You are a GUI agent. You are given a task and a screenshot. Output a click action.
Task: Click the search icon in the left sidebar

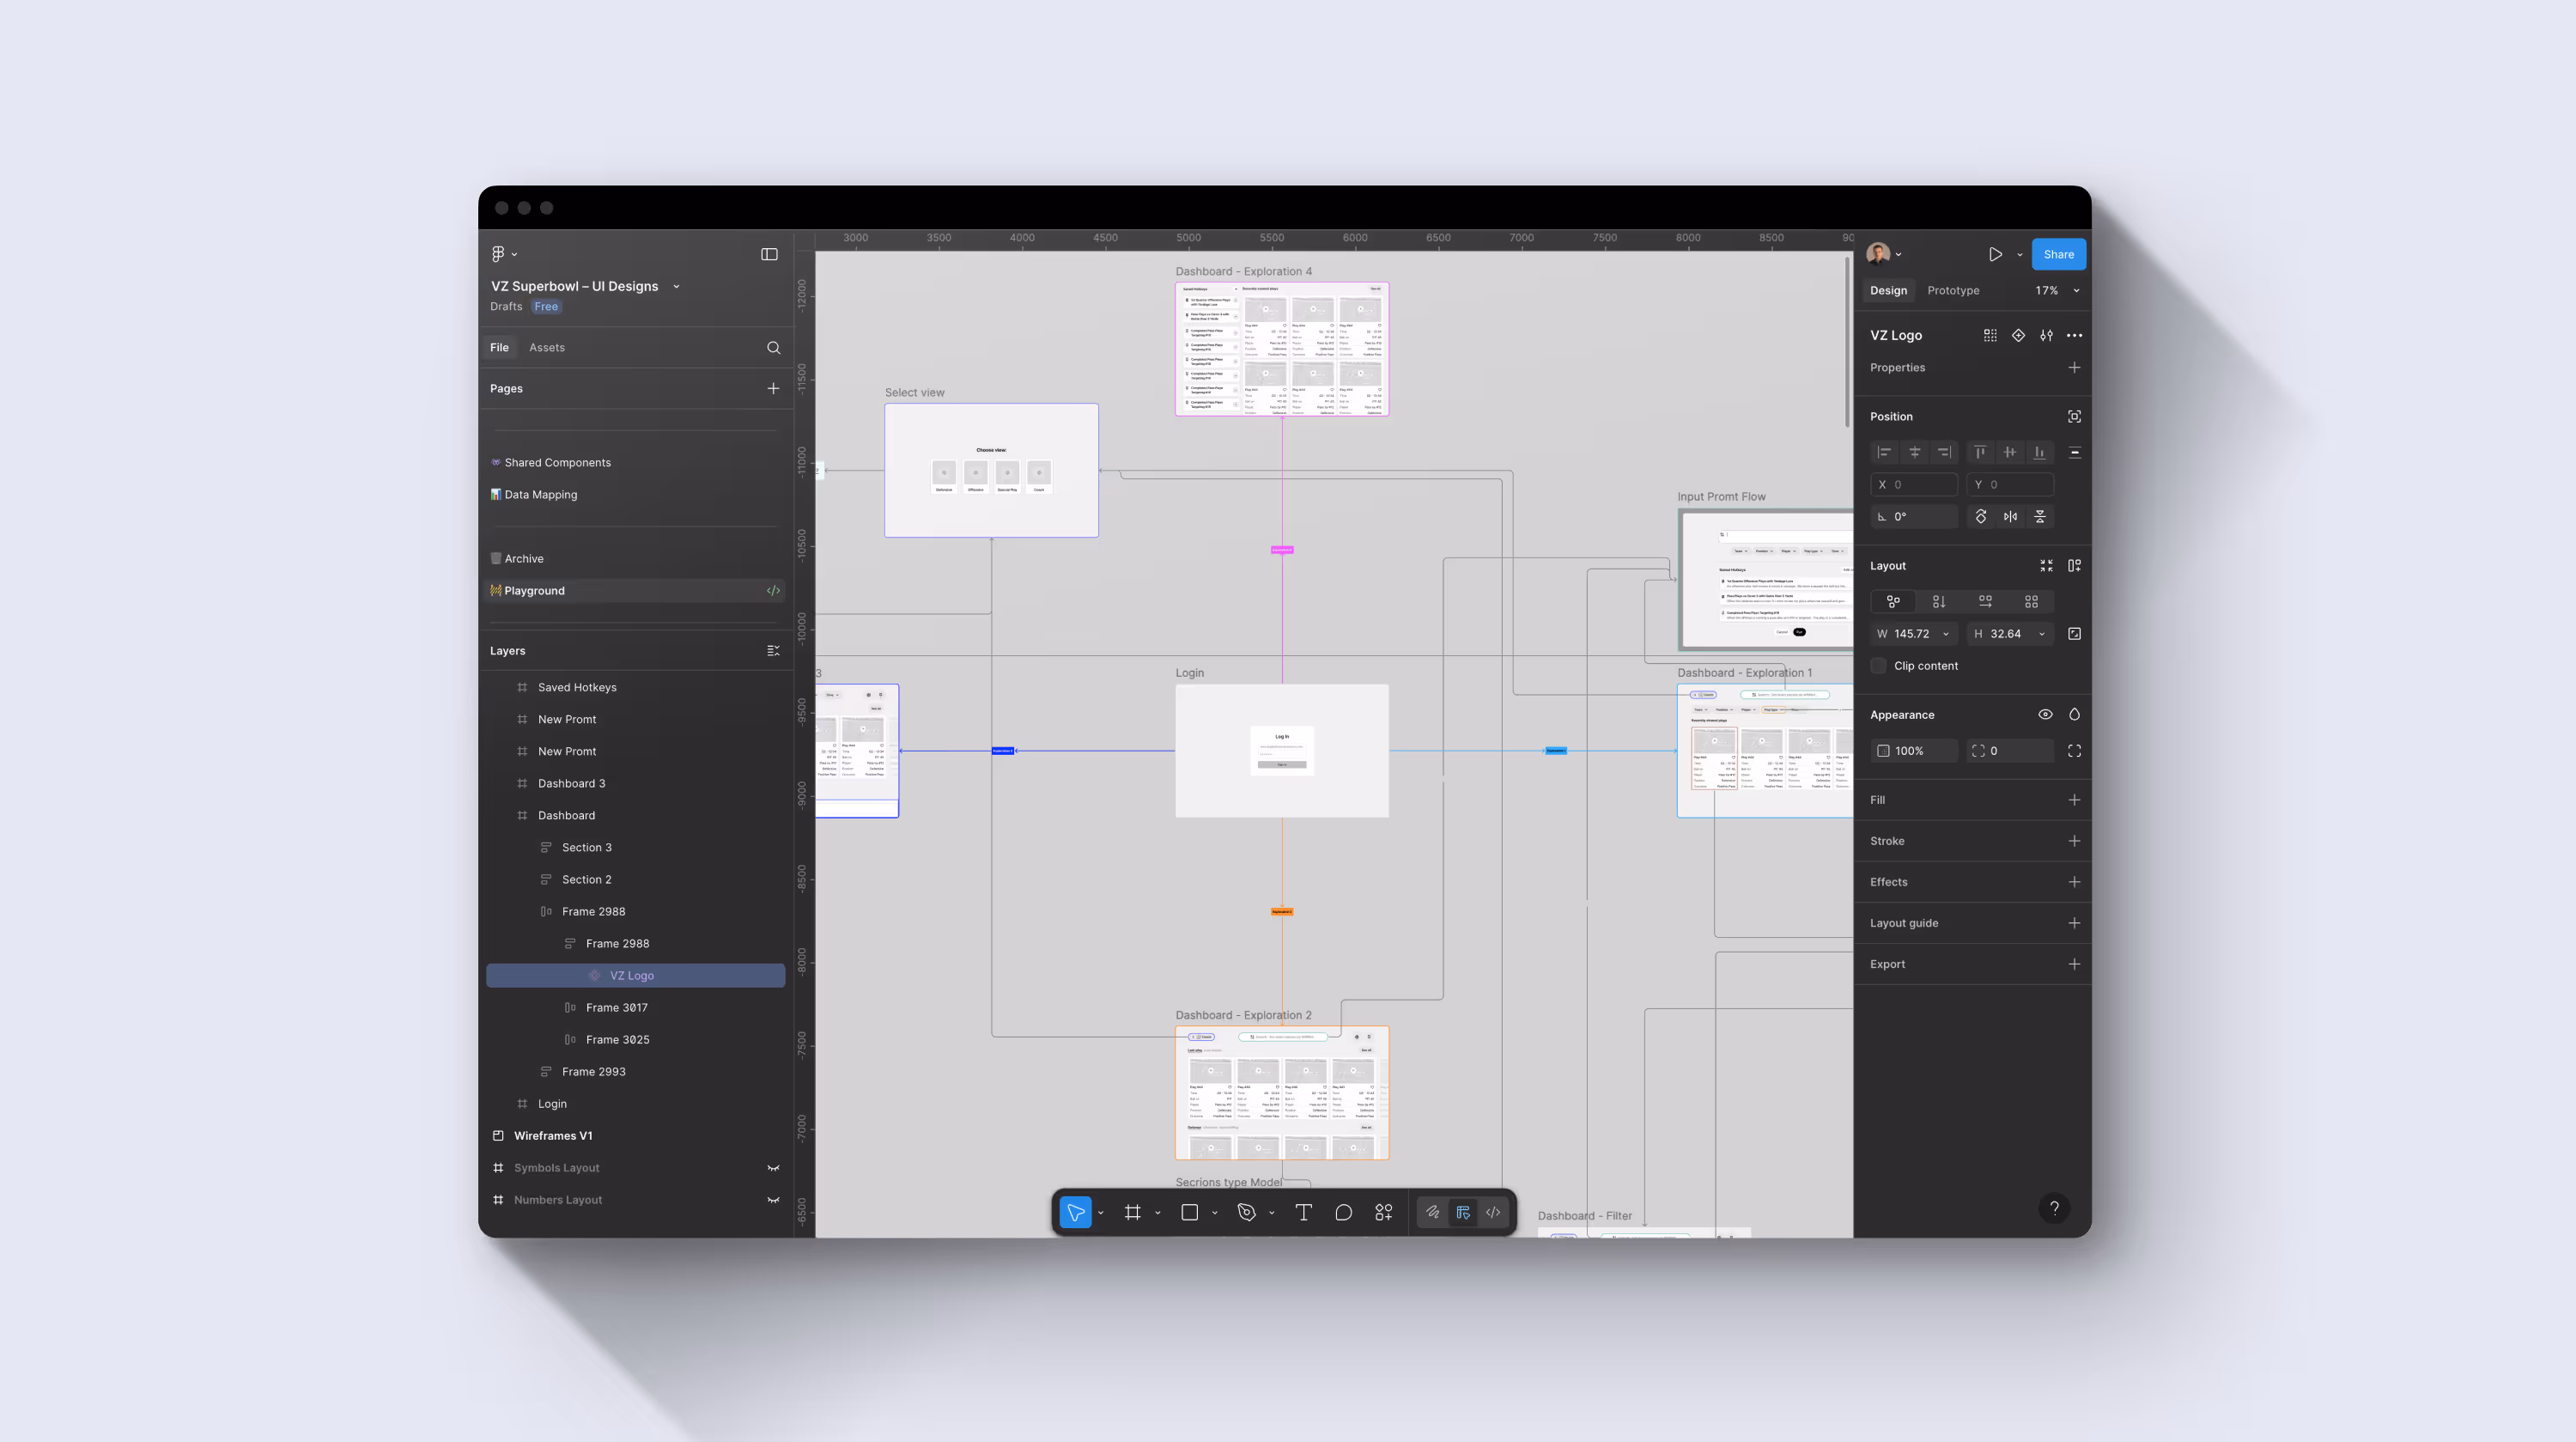(773, 347)
